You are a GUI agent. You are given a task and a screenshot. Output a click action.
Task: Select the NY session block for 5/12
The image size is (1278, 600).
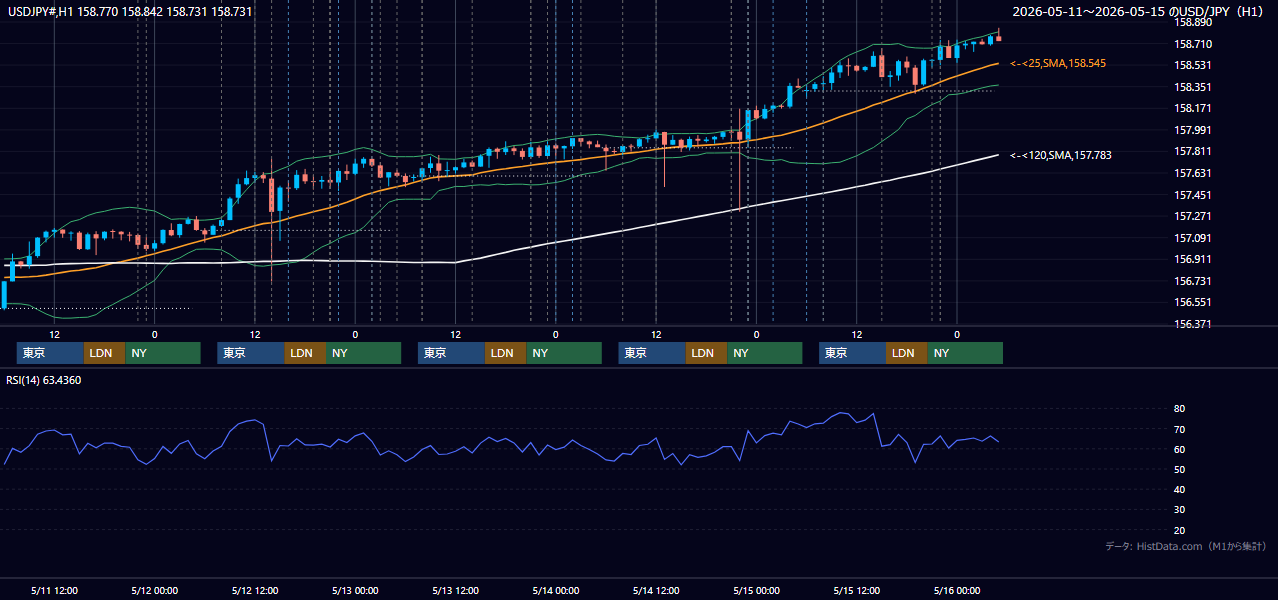pyautogui.click(x=363, y=353)
